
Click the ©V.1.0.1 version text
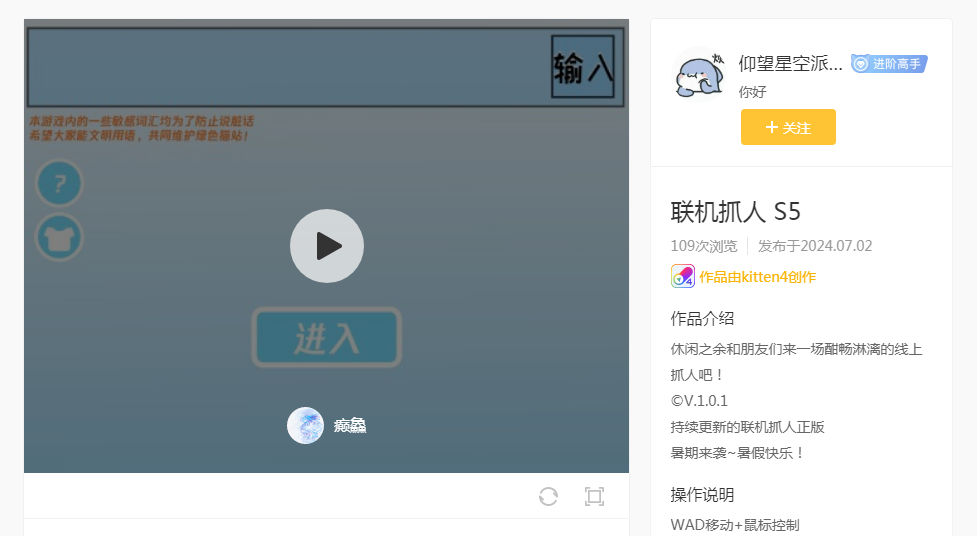699,401
